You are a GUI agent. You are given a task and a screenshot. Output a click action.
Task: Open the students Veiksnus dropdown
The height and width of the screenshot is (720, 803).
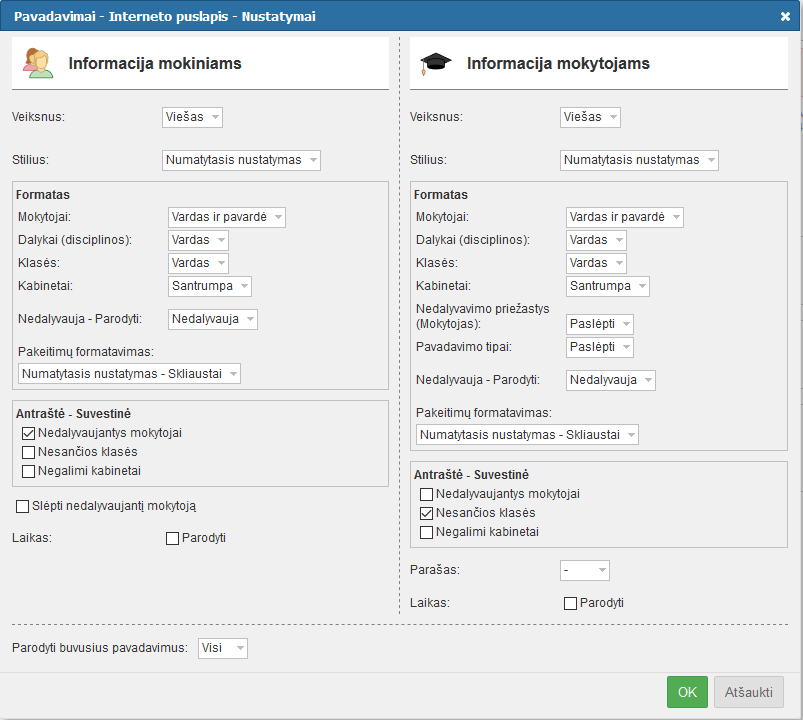192,117
